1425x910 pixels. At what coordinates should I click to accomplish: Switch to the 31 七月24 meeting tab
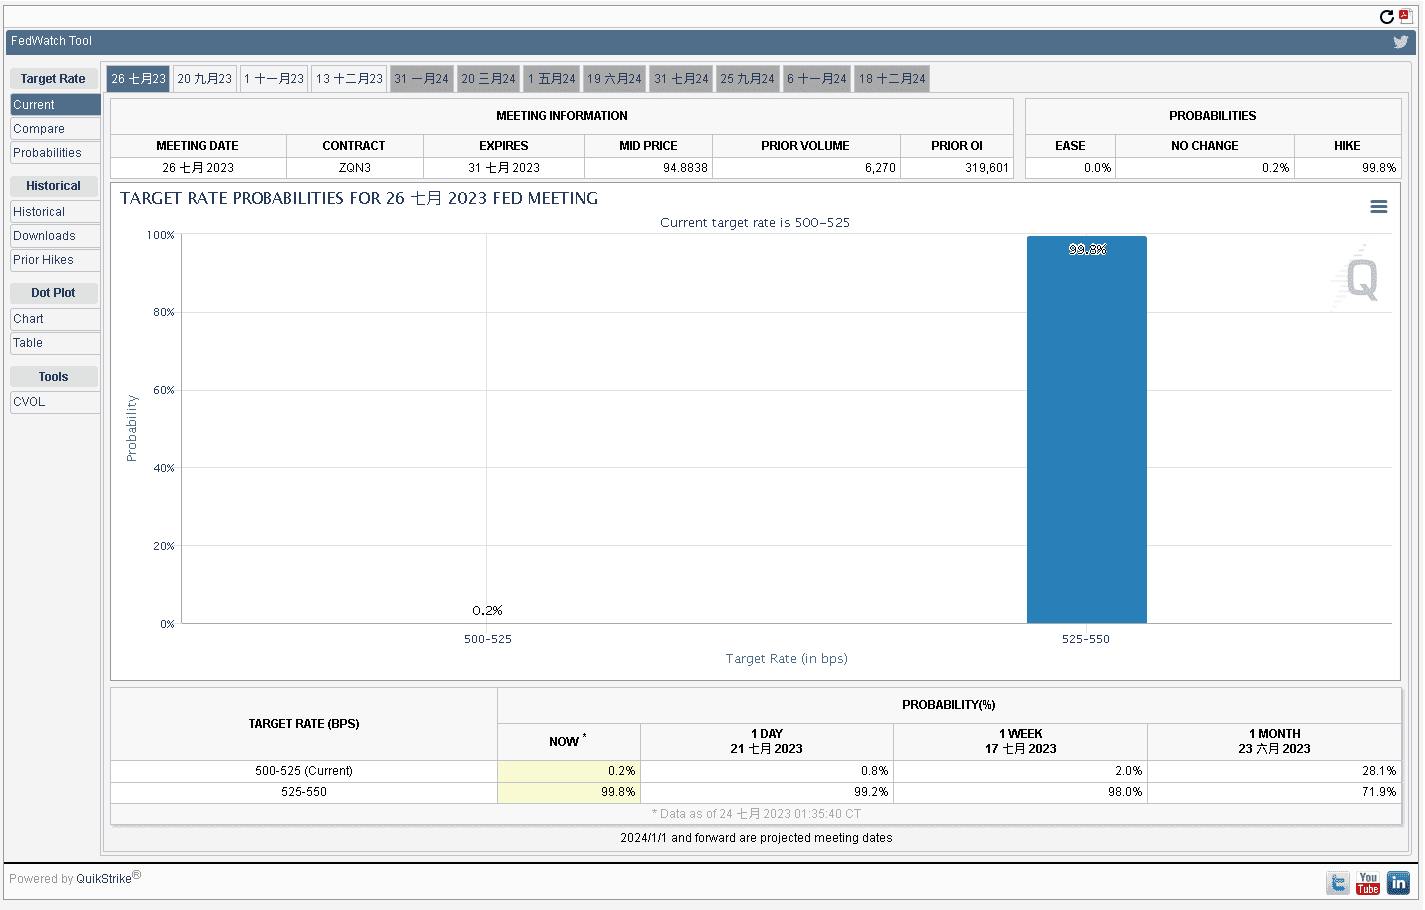(681, 79)
